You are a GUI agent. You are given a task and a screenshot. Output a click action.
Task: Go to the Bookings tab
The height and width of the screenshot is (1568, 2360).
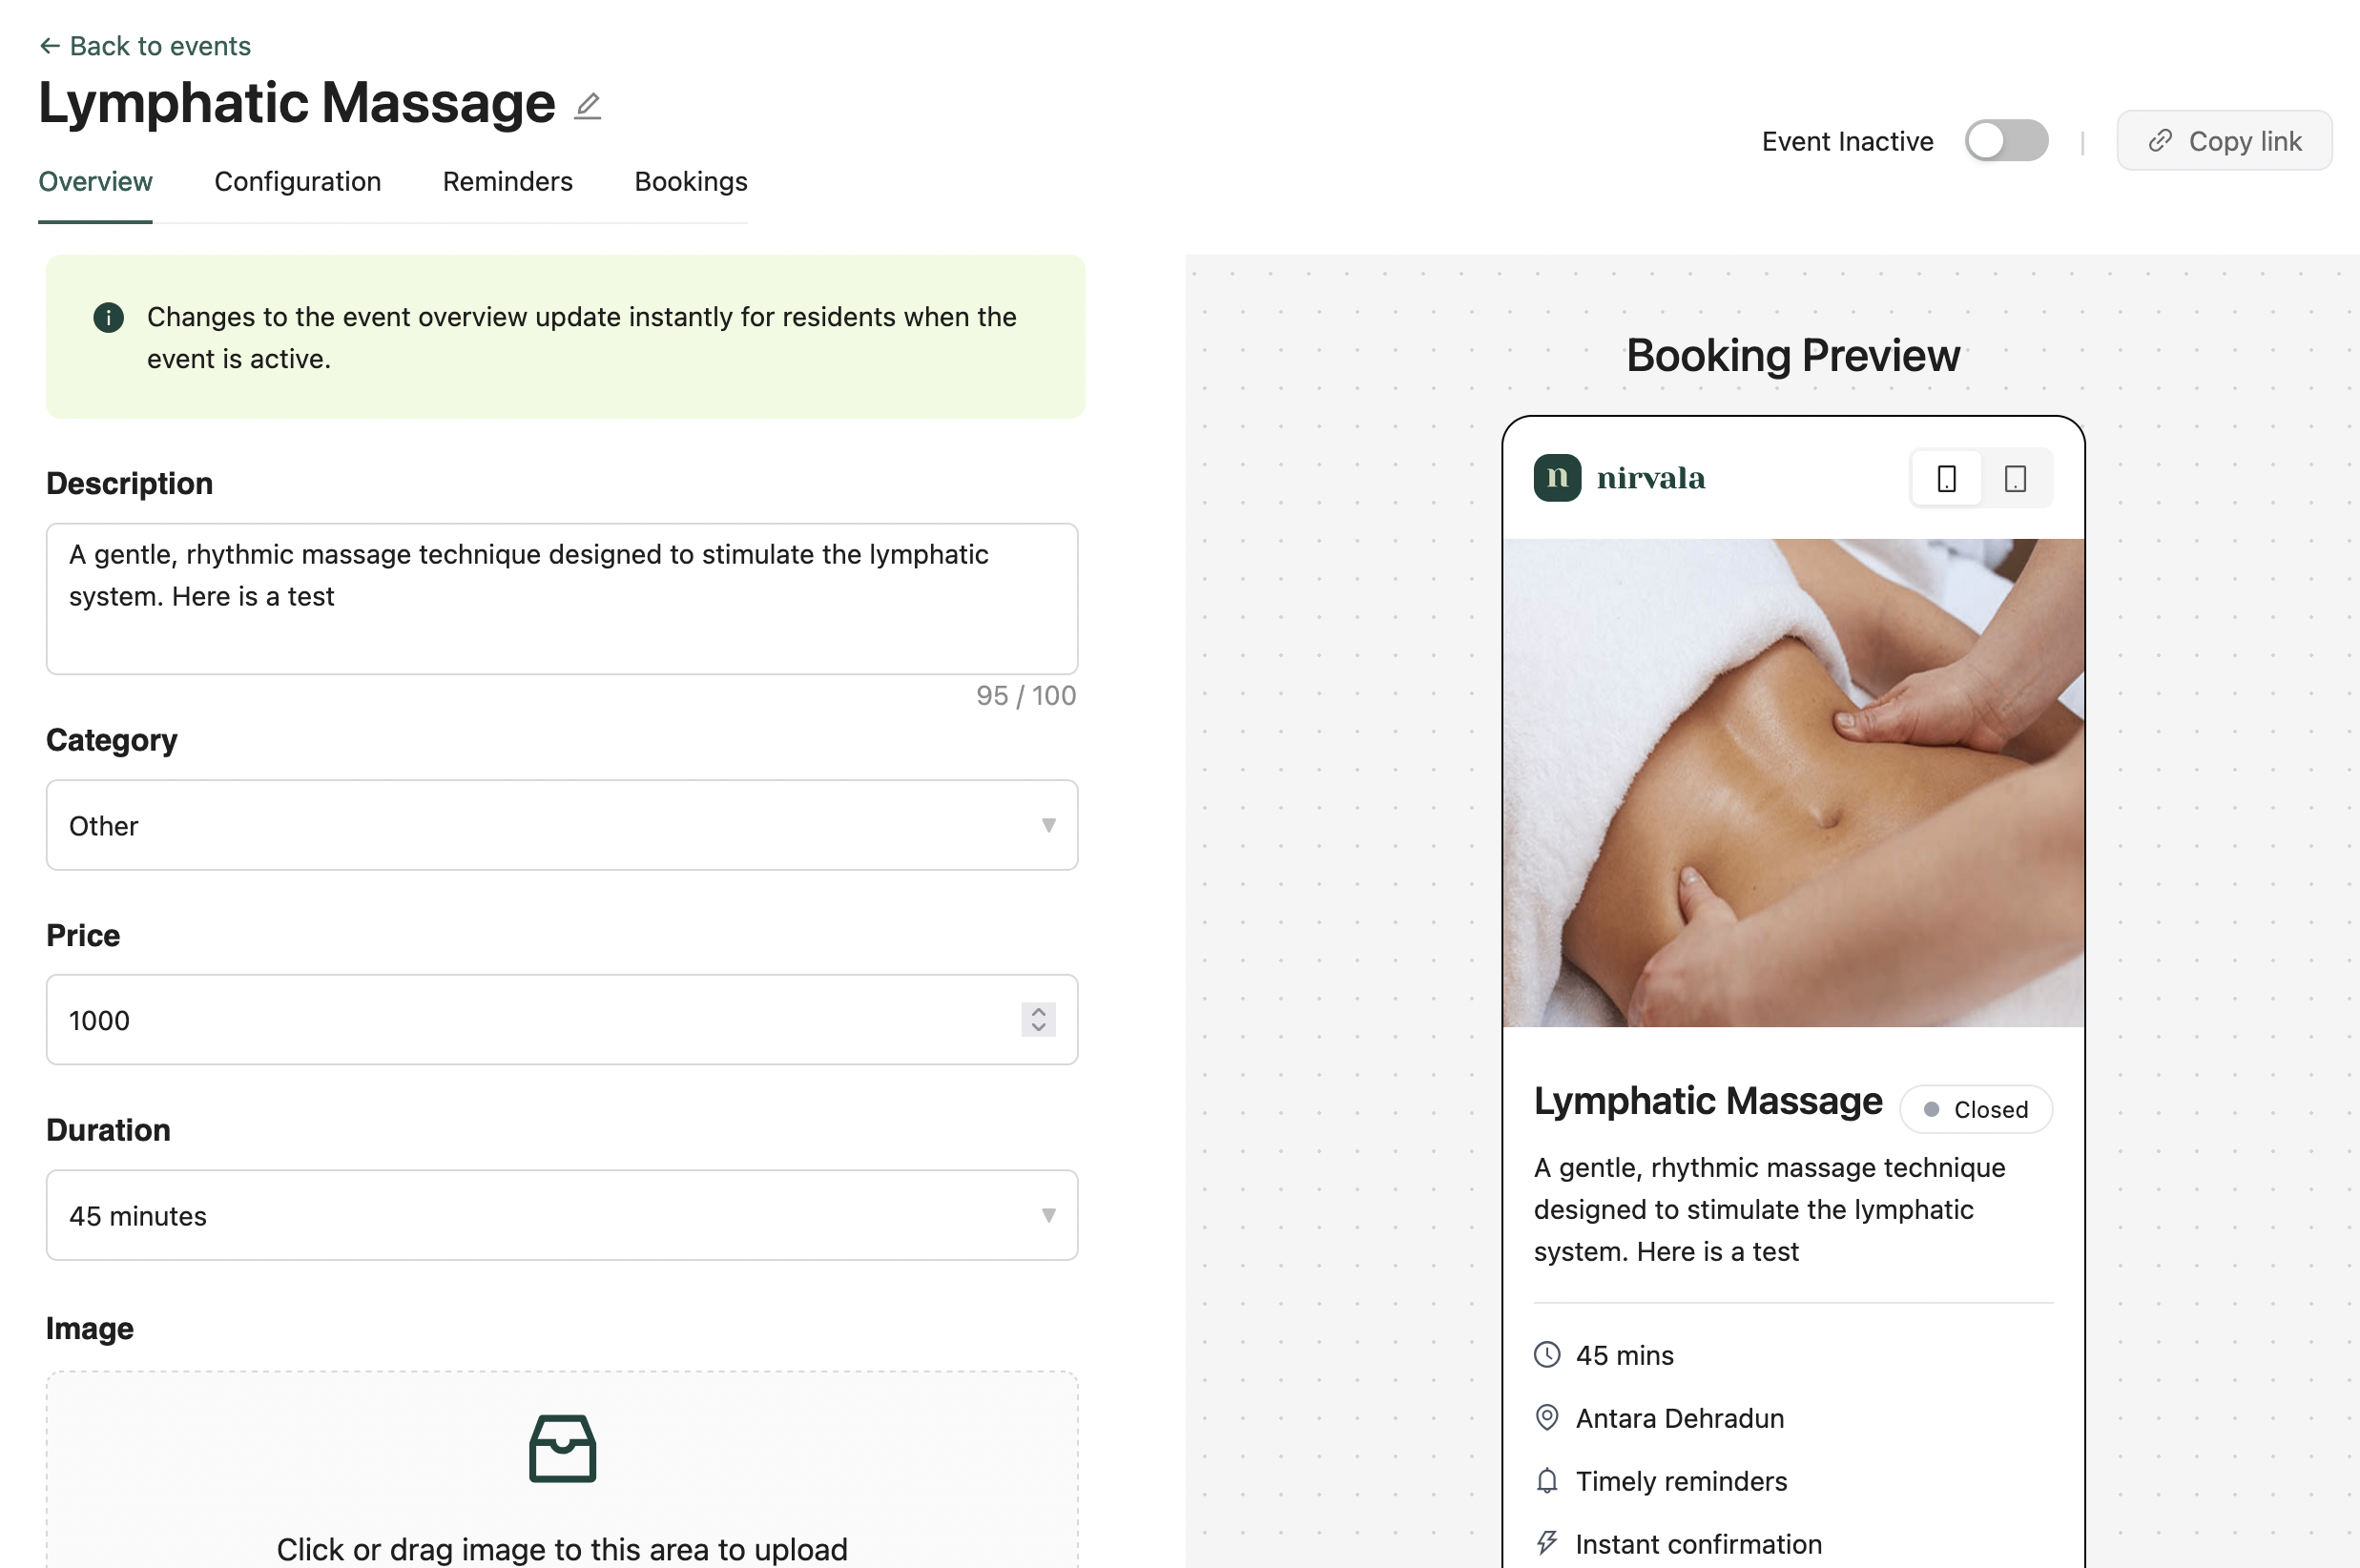690,182
